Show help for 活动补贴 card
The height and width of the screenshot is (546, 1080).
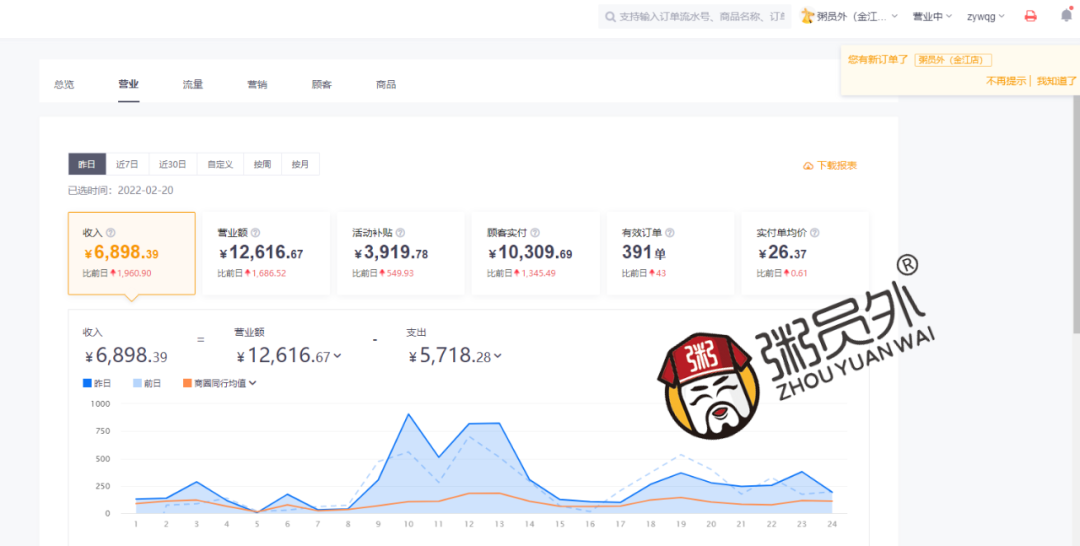tap(400, 233)
